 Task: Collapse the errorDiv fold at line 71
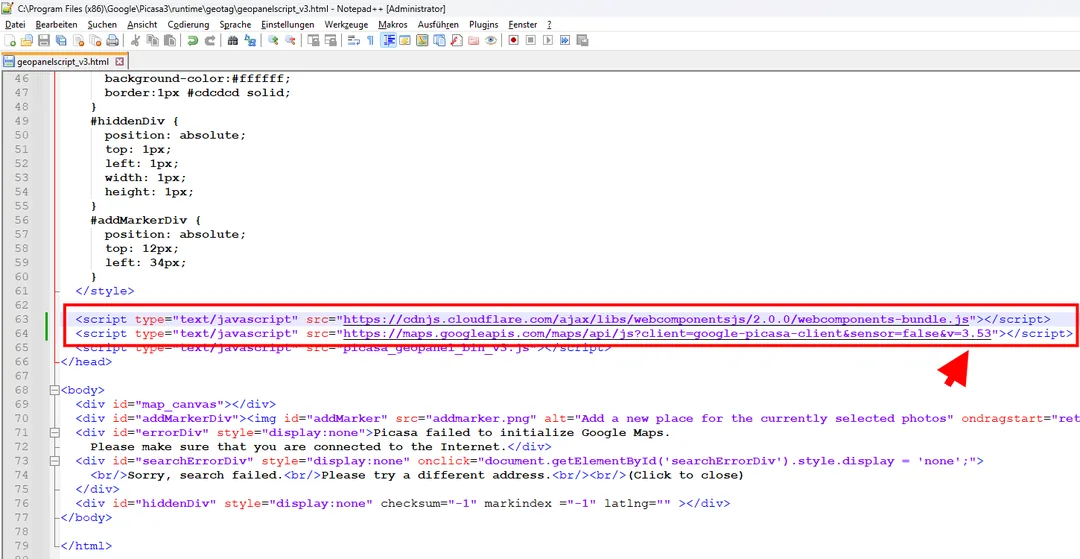click(54, 433)
